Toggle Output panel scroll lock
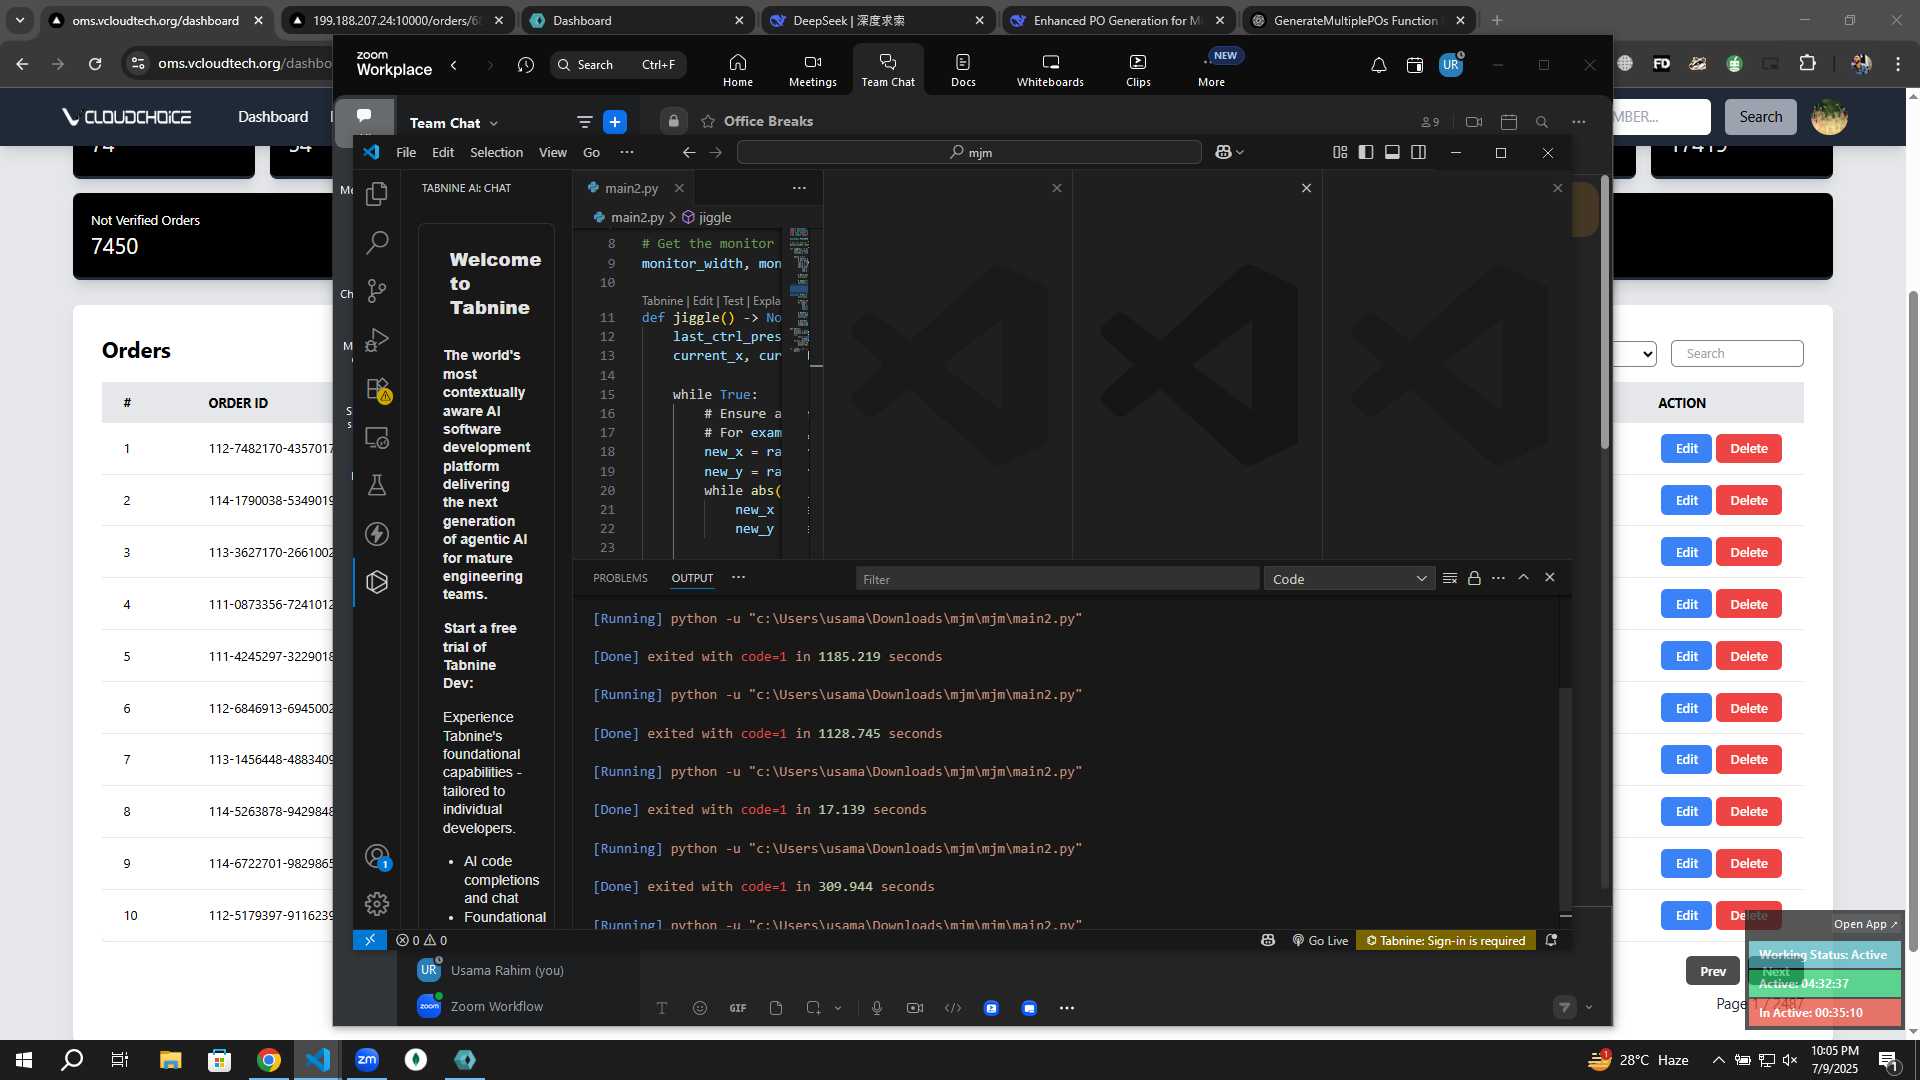The image size is (1920, 1080). (x=1474, y=578)
